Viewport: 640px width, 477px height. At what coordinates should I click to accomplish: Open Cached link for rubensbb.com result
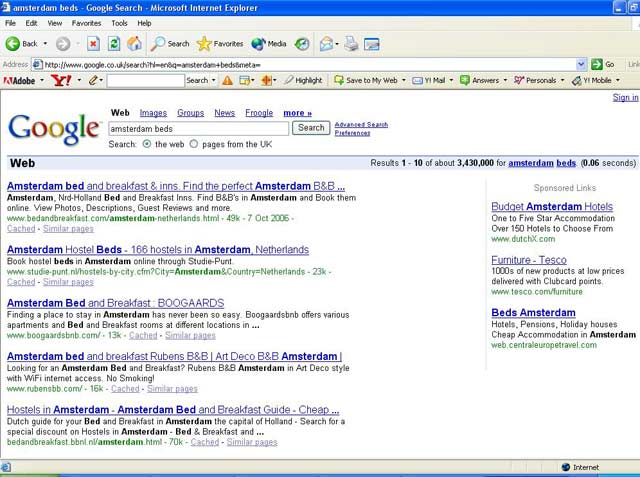point(125,389)
